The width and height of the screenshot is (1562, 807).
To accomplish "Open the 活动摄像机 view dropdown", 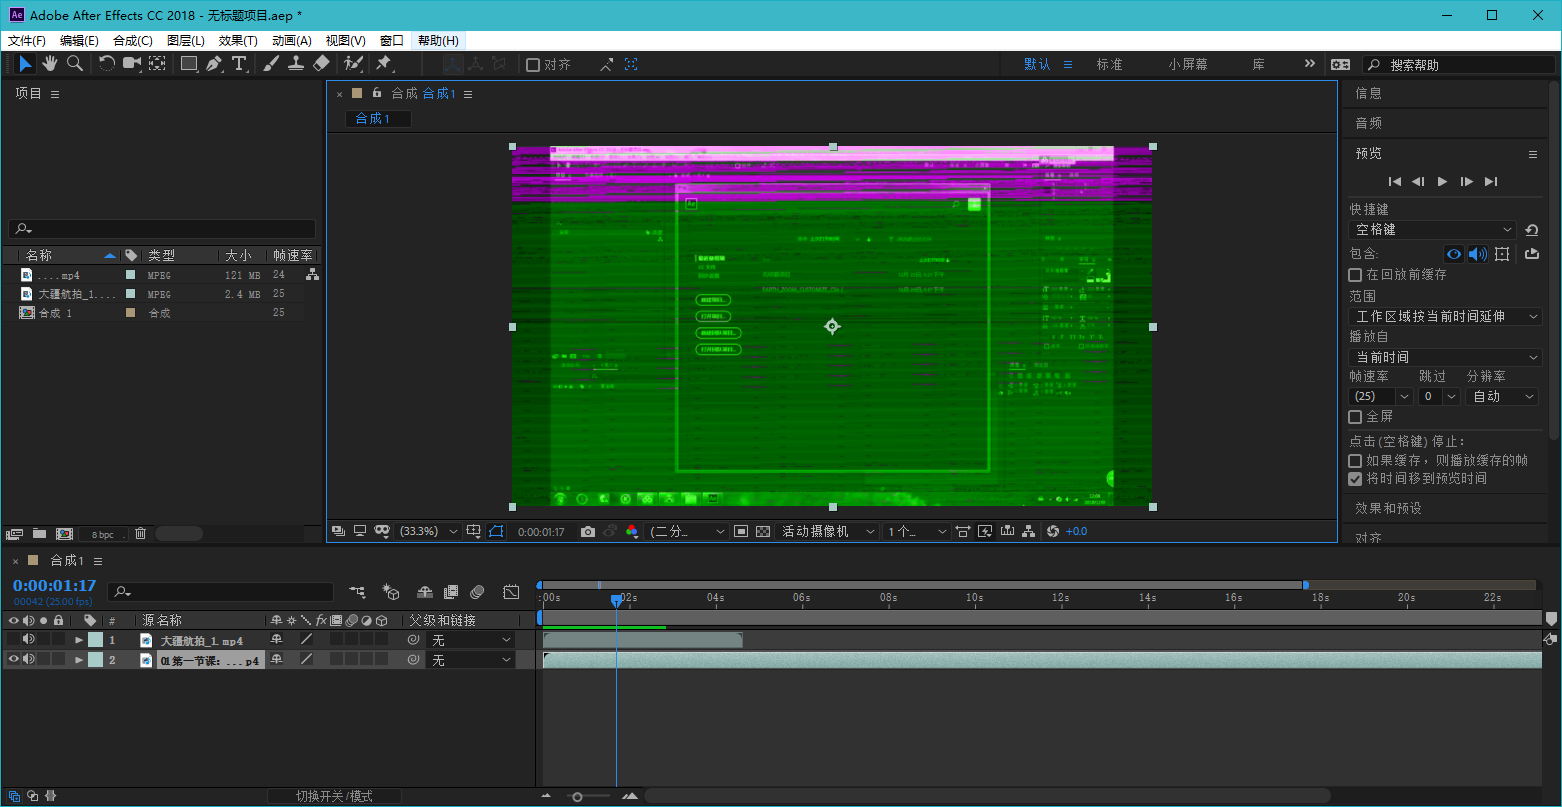I will click(828, 532).
